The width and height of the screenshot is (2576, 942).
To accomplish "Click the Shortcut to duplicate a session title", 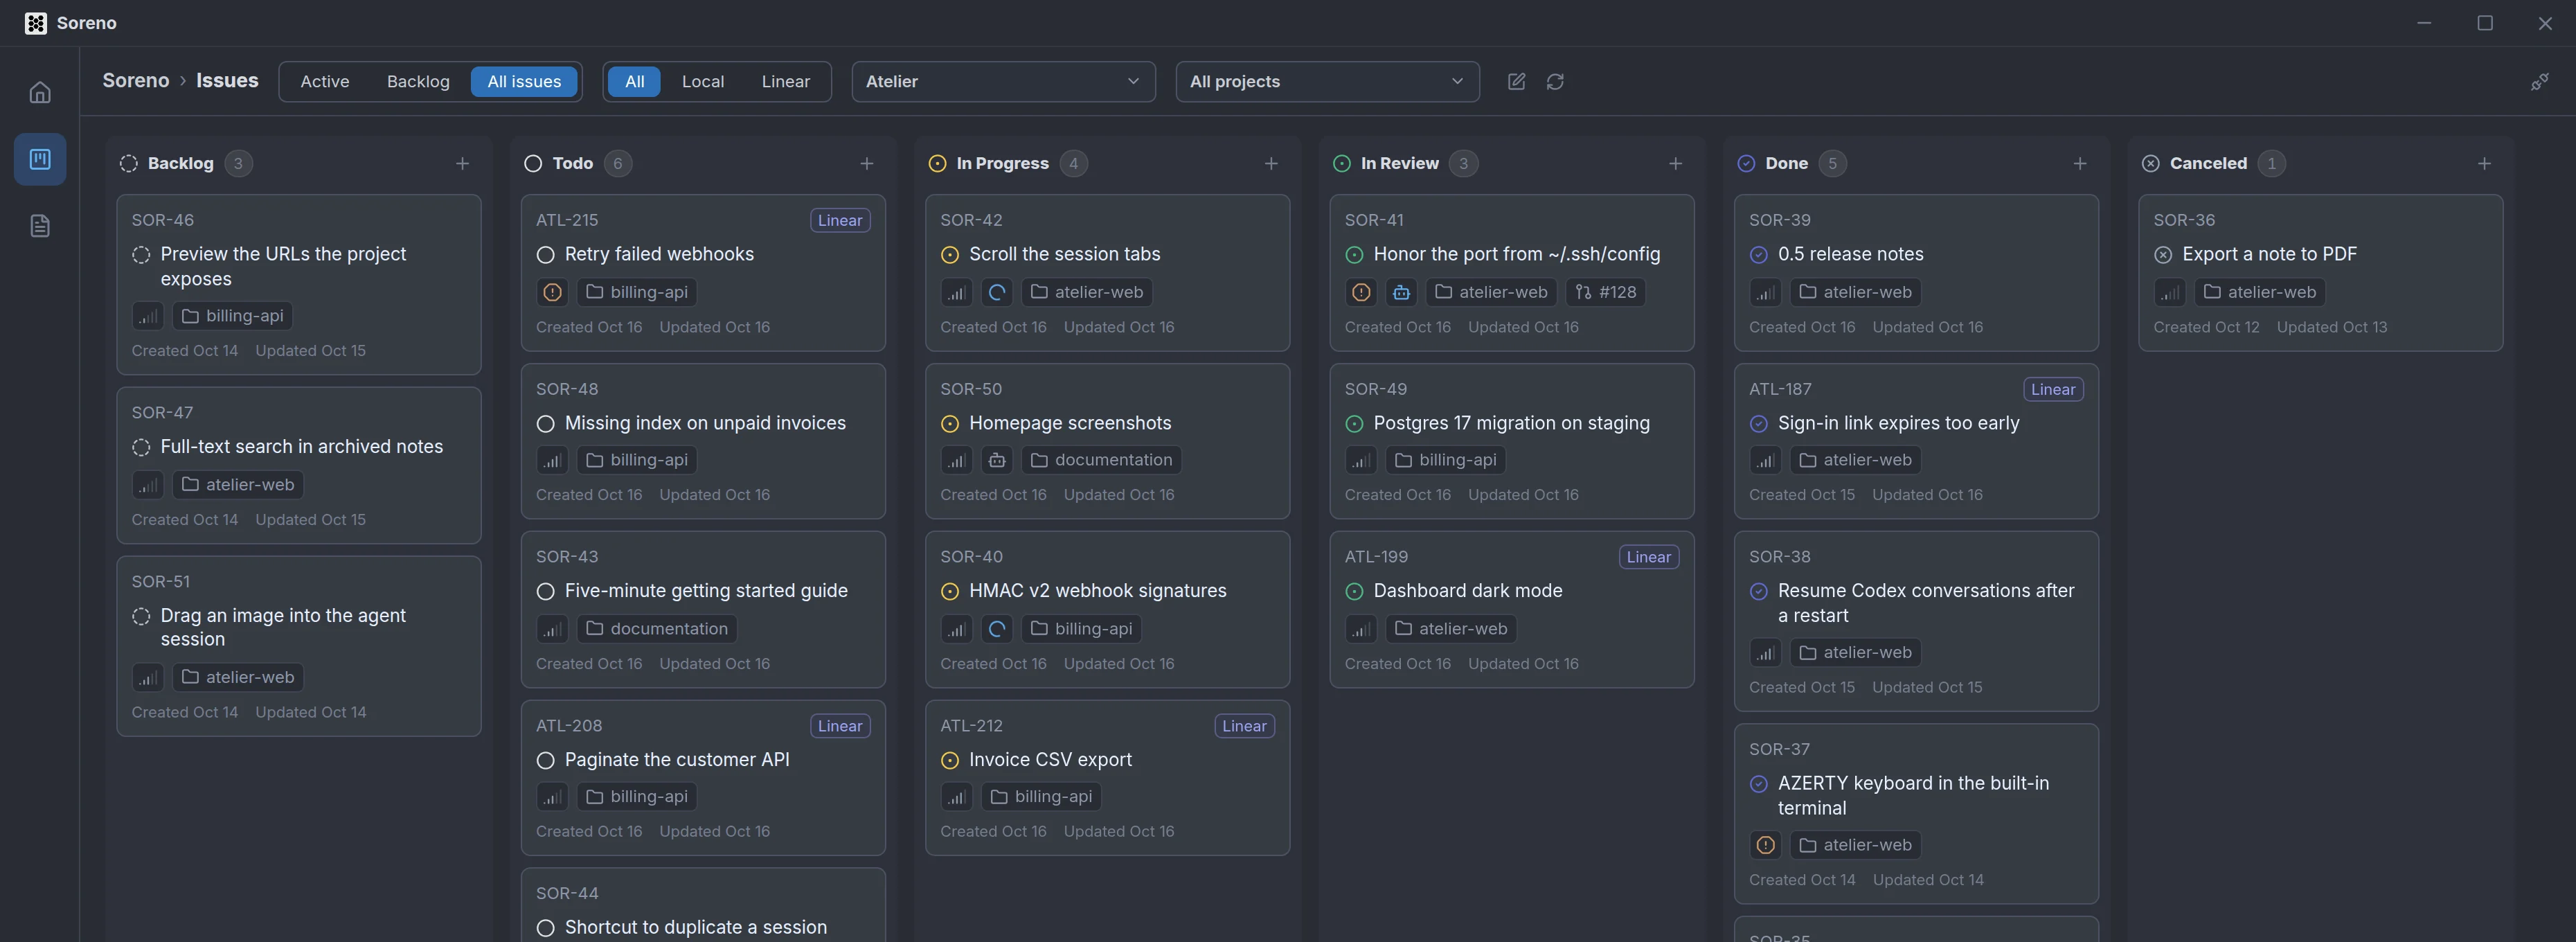I will pyautogui.click(x=696, y=928).
